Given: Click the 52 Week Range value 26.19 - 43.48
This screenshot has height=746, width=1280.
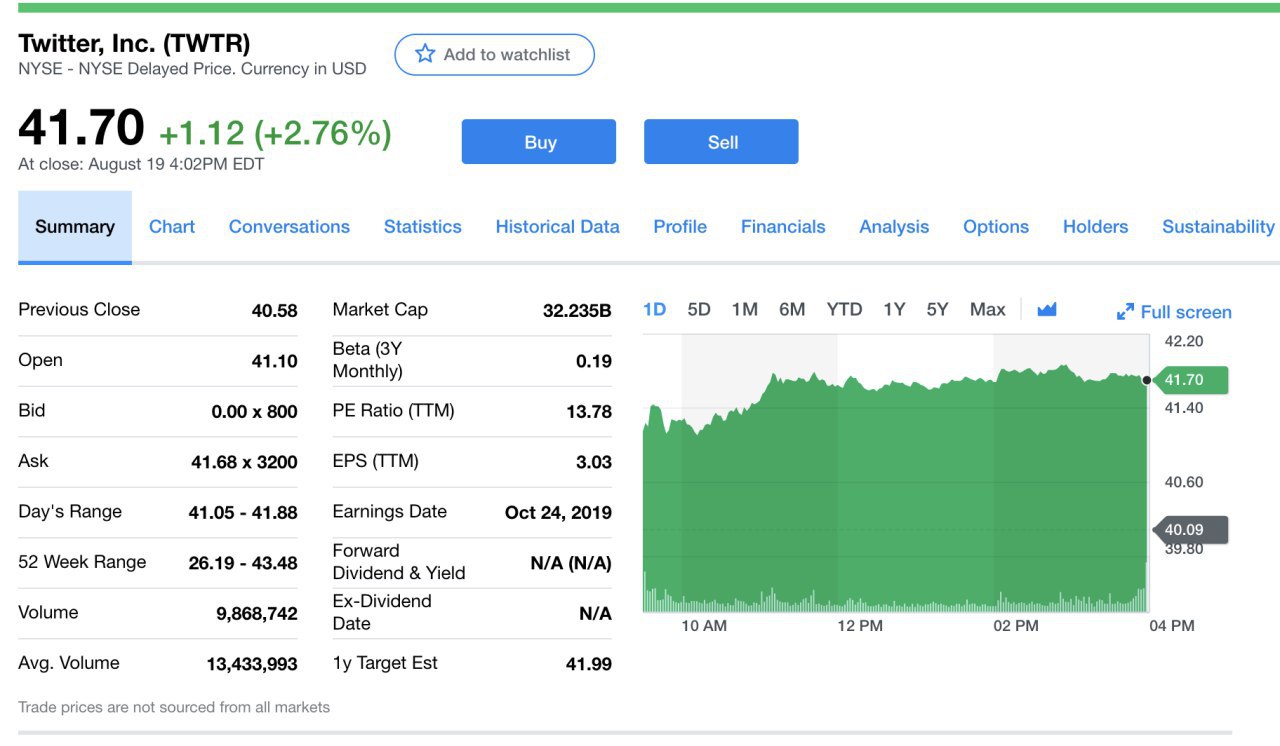Looking at the screenshot, I should coord(243,563).
